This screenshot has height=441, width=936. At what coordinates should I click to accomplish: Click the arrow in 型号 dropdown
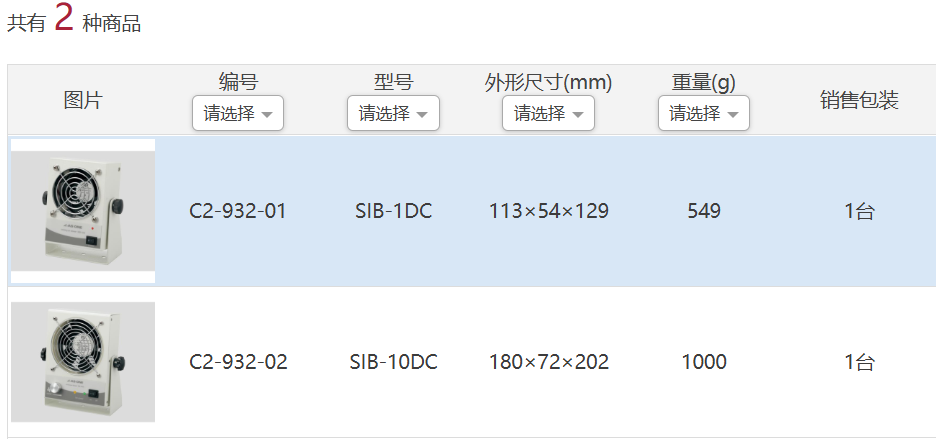click(x=422, y=114)
